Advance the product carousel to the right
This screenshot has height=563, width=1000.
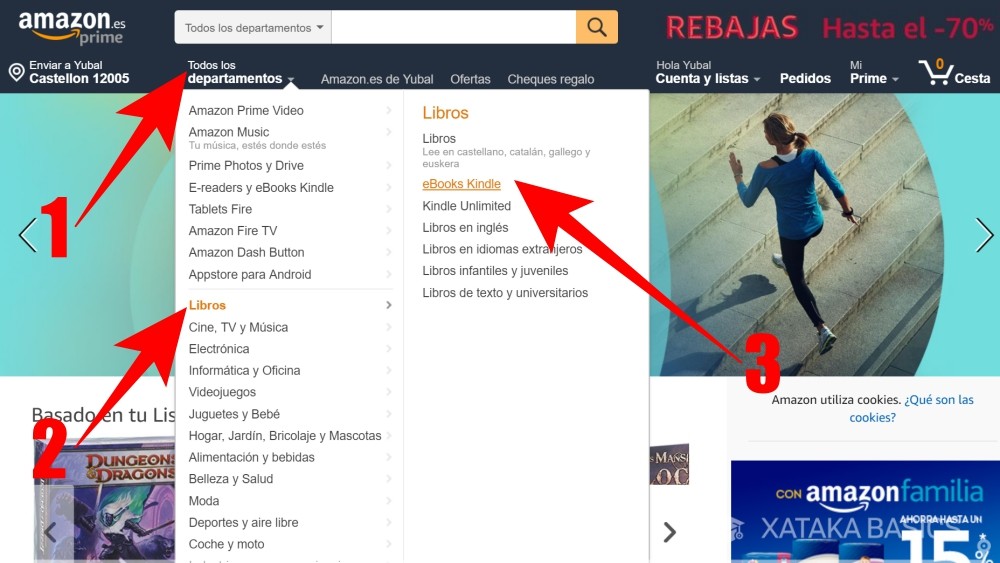point(669,532)
